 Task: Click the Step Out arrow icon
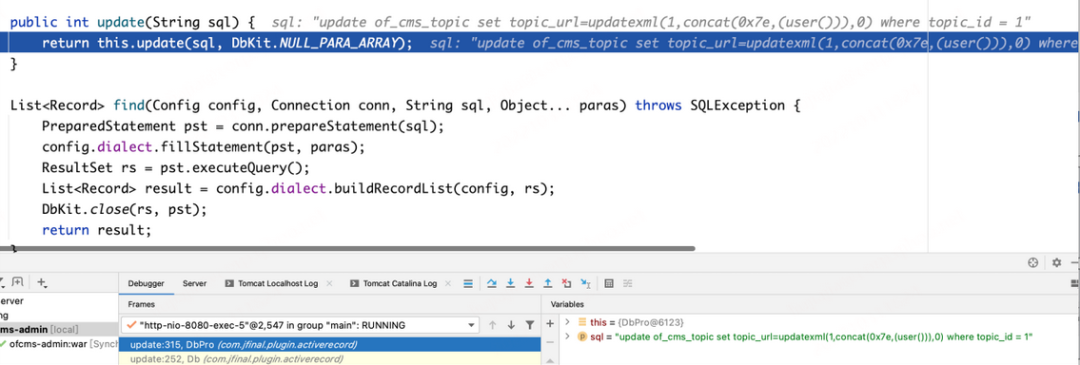click(548, 283)
